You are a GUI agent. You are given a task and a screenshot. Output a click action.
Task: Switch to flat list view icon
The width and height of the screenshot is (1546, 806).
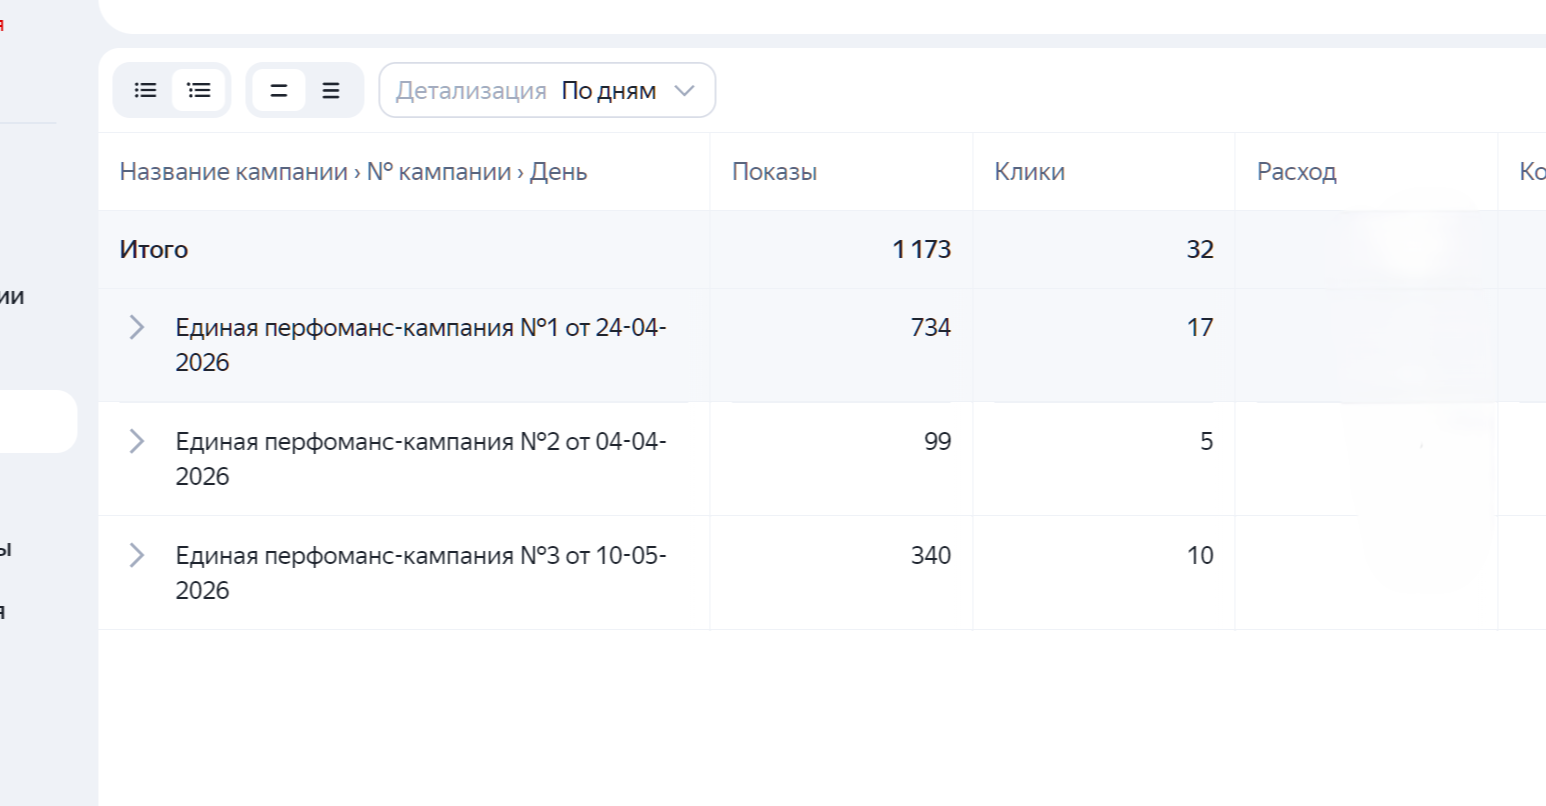146,90
